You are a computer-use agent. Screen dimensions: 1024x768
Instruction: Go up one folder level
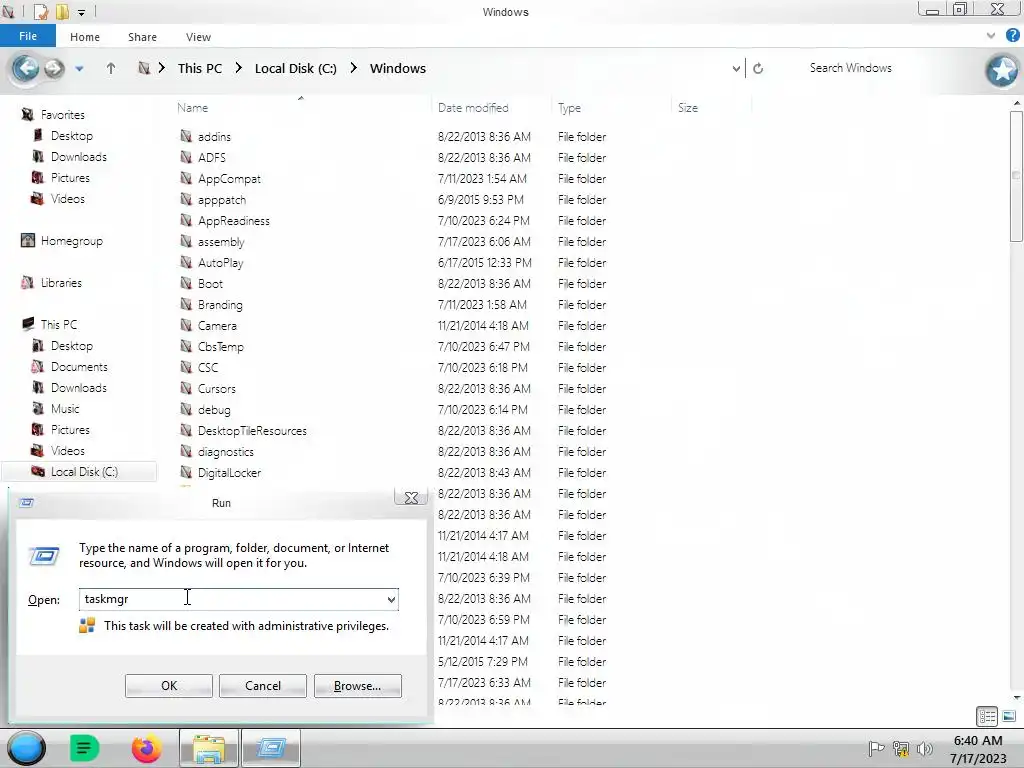pos(111,68)
